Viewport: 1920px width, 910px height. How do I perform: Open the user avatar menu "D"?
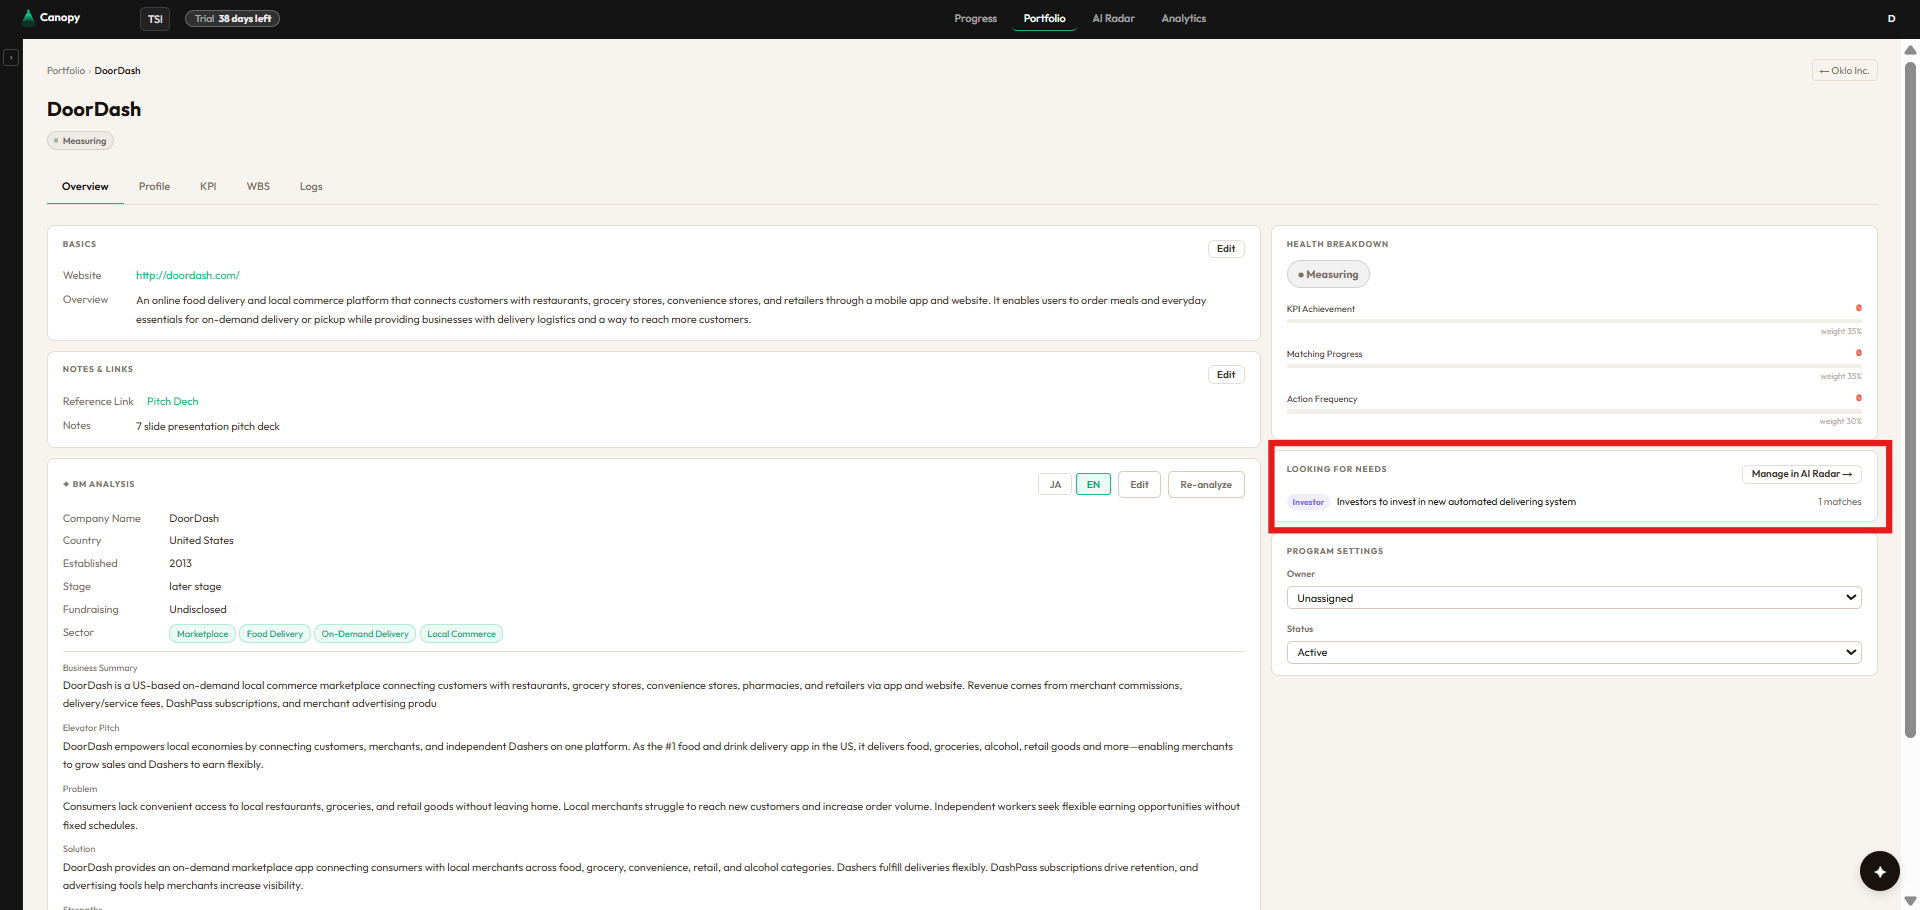point(1891,19)
